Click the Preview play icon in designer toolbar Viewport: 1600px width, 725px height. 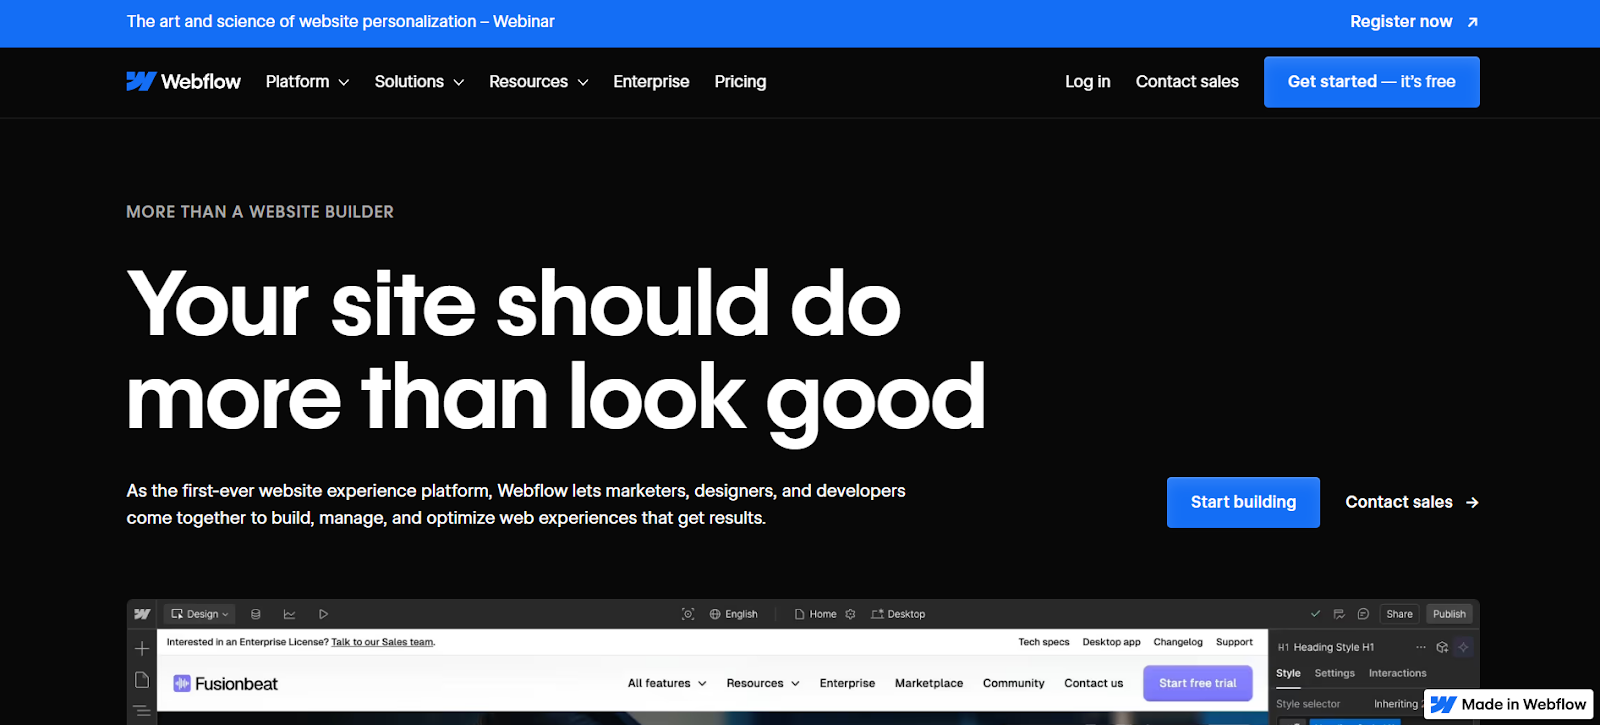323,614
